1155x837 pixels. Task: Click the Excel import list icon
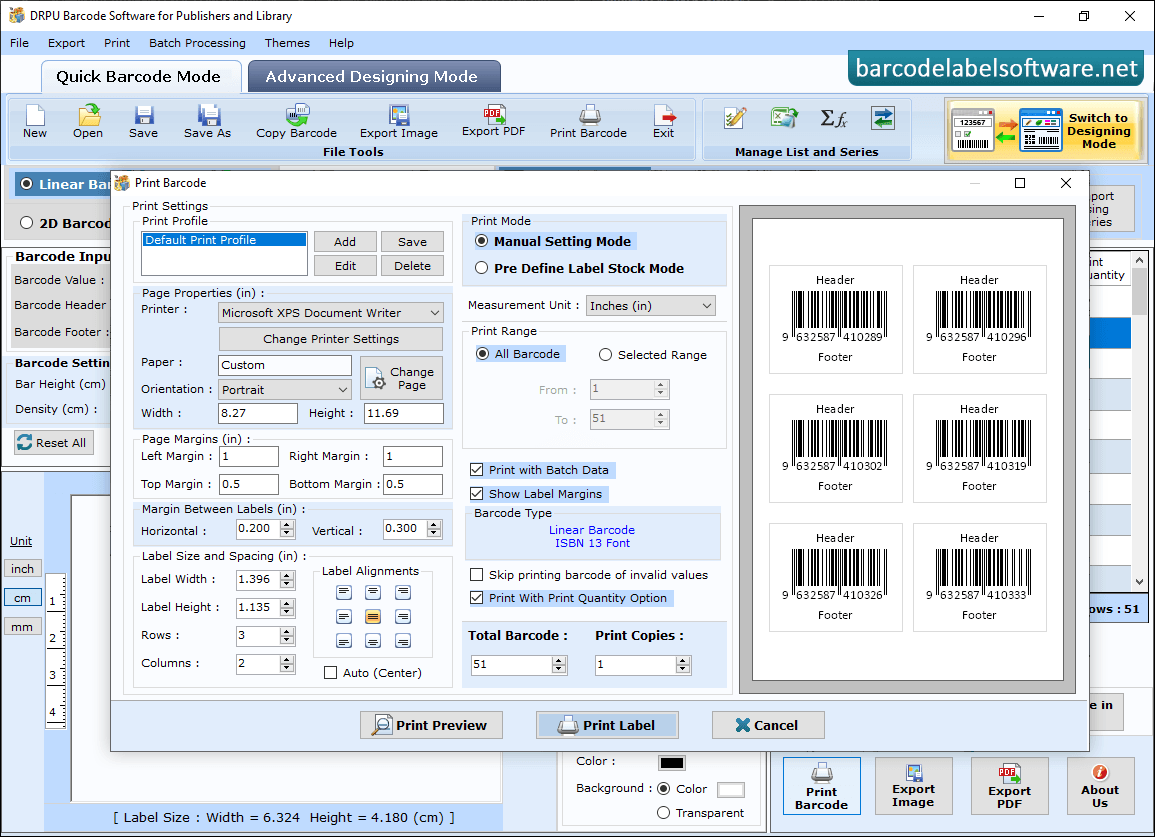tap(784, 118)
